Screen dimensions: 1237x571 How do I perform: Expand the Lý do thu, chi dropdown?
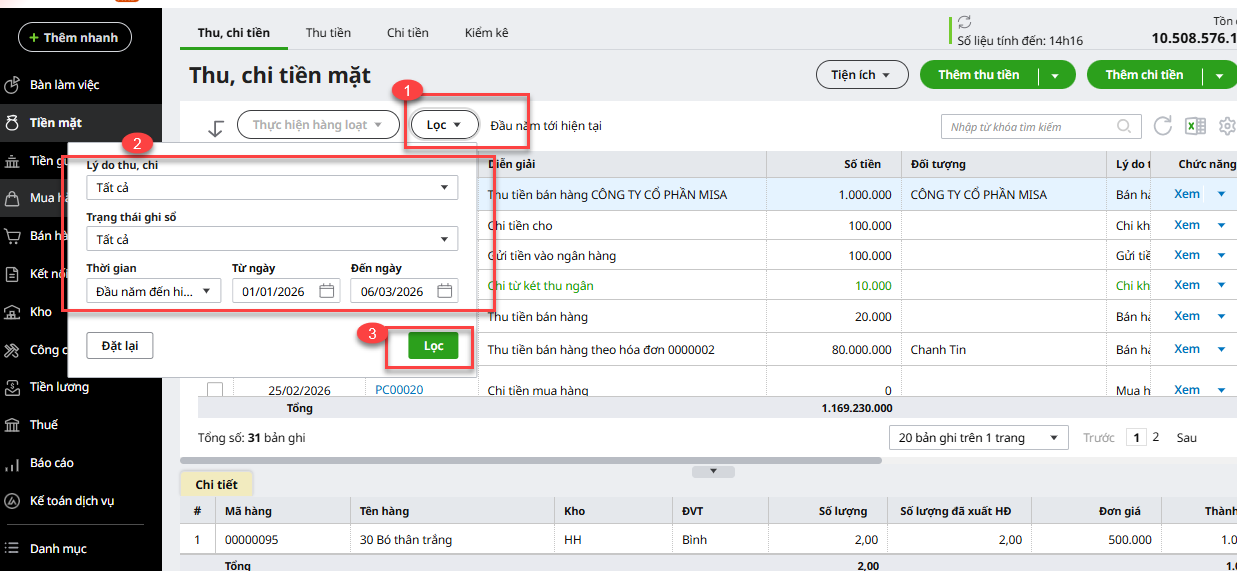(x=271, y=188)
